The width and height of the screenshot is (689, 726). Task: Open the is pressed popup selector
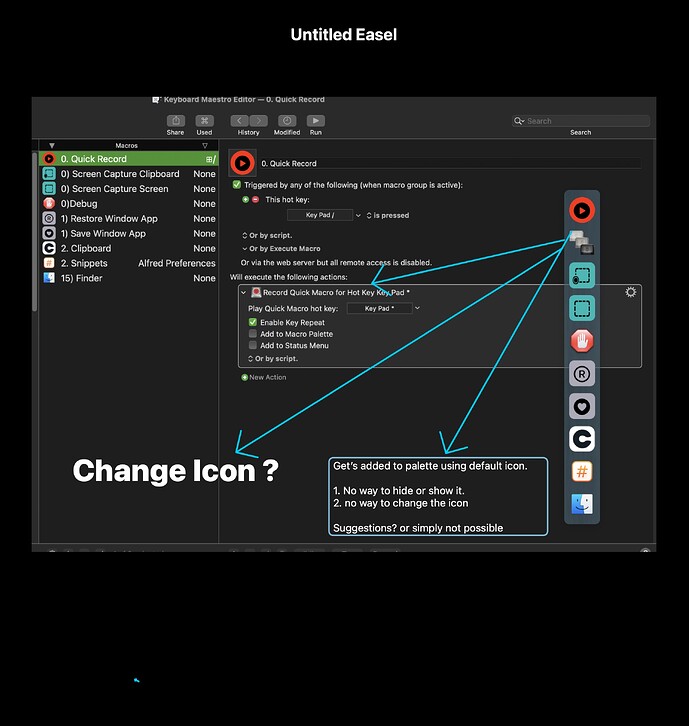(x=388, y=215)
